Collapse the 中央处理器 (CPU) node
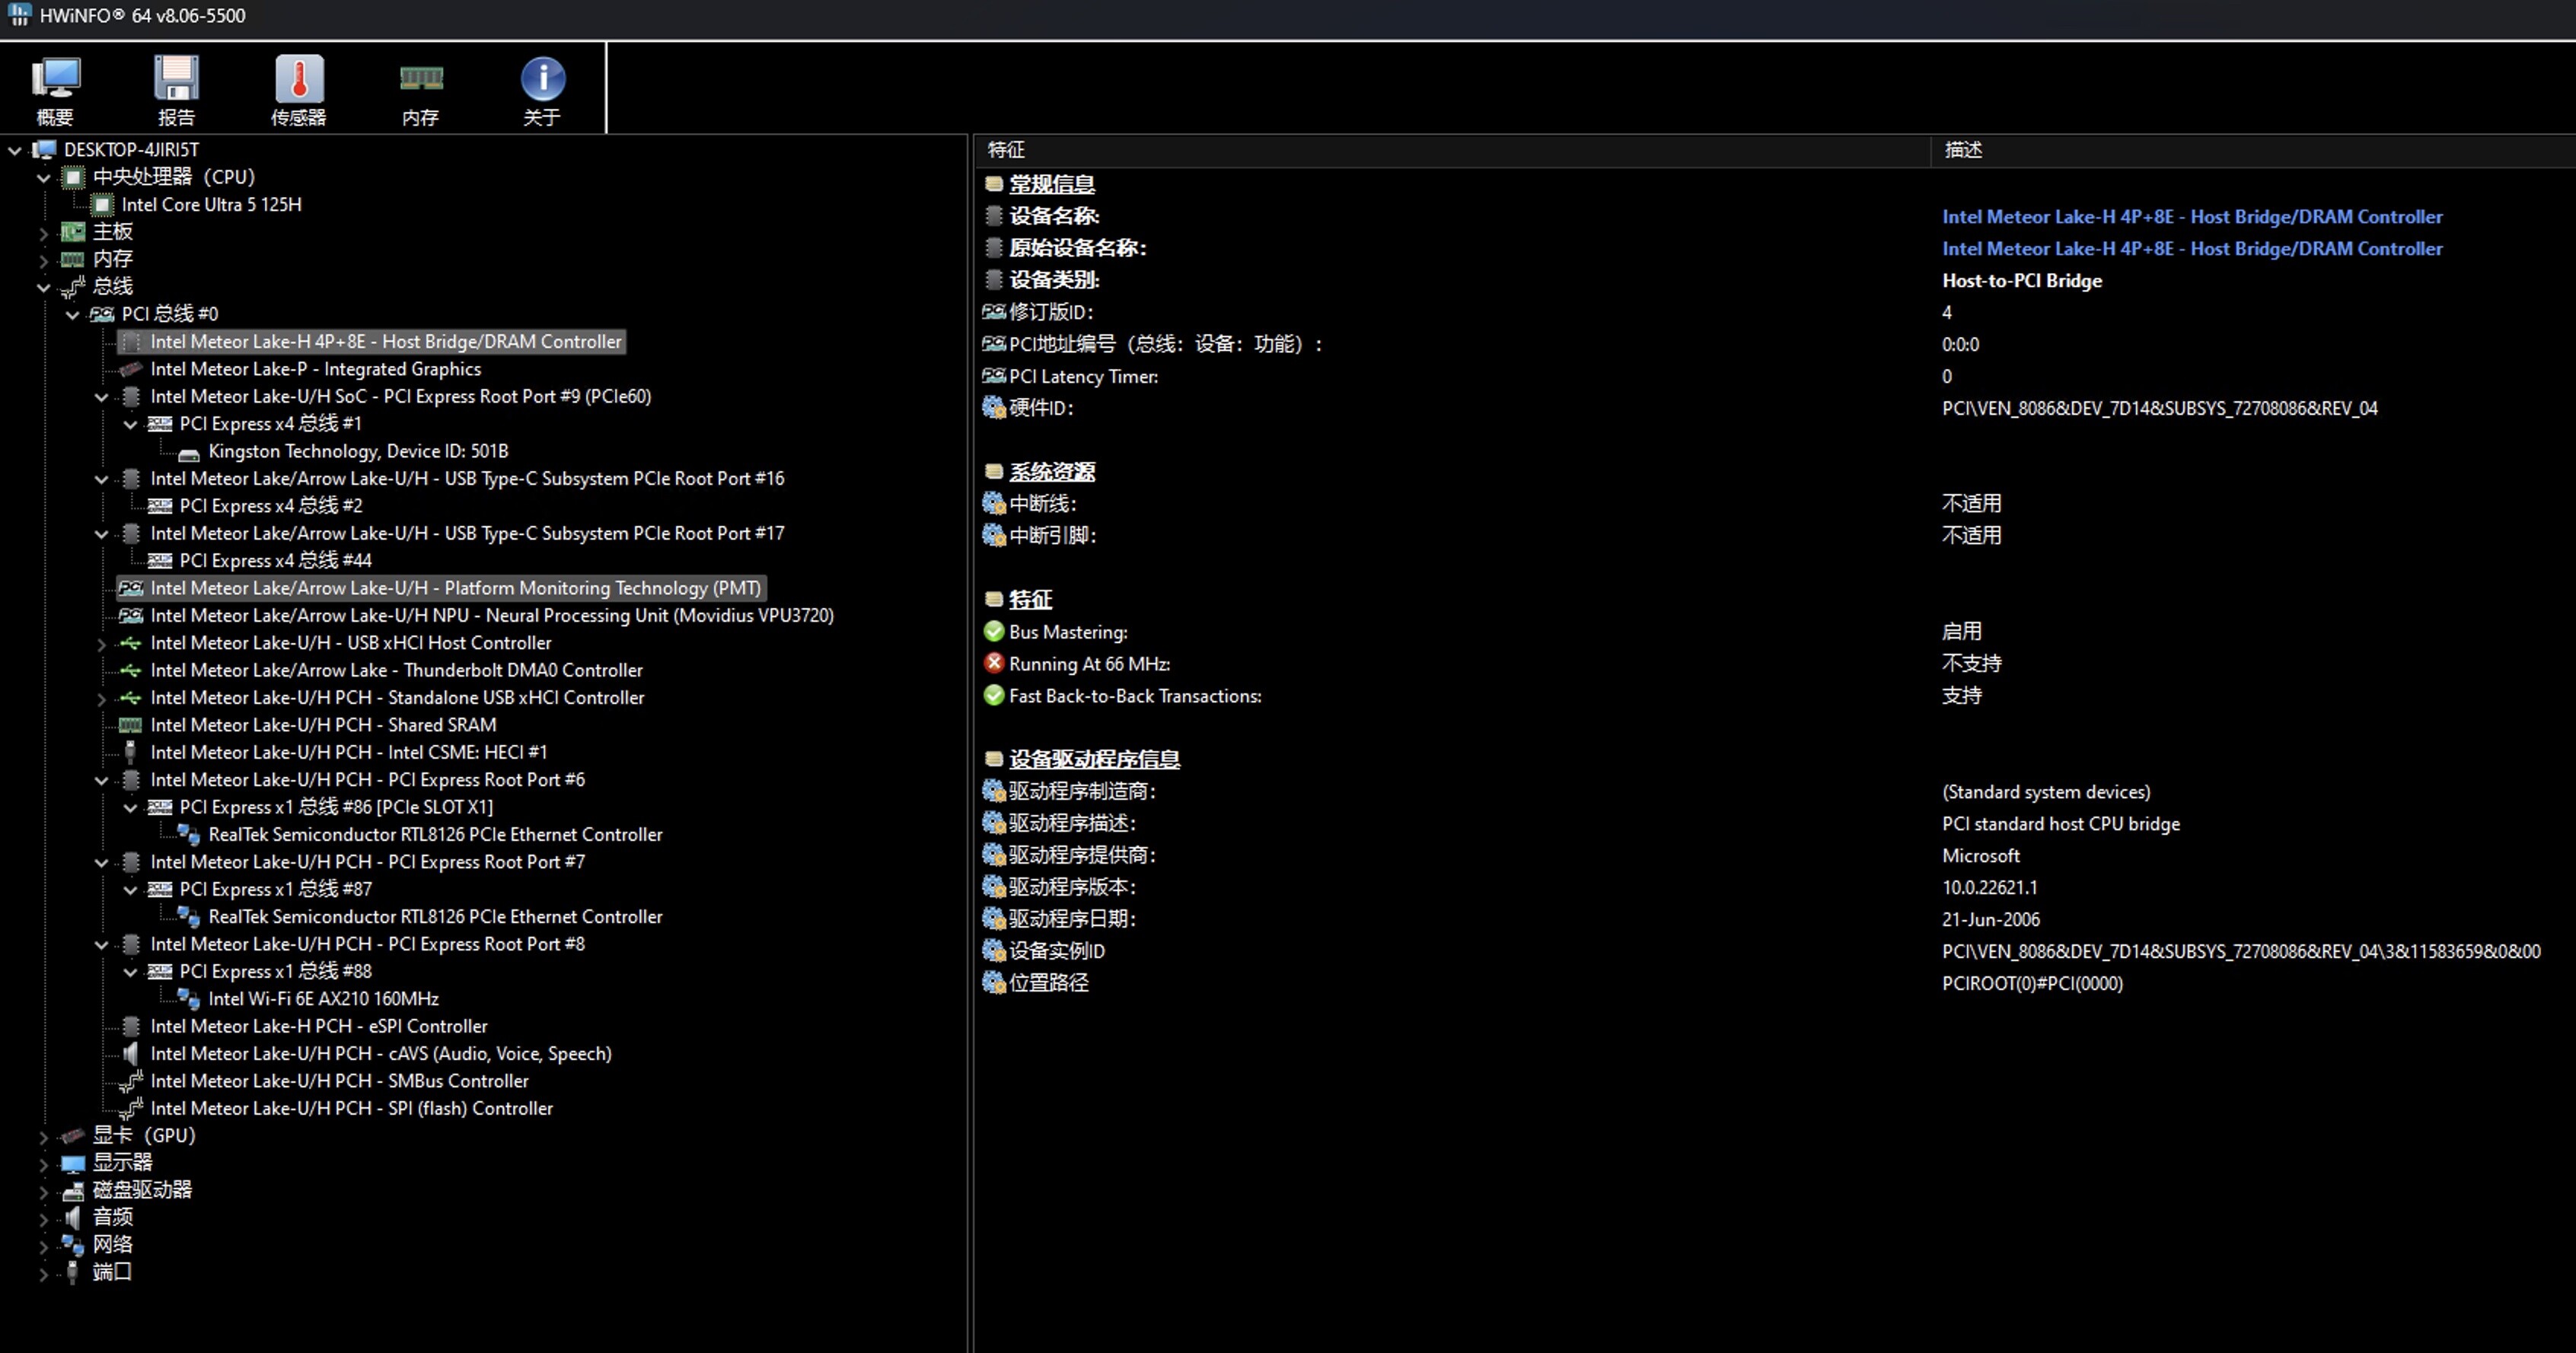 43,178
